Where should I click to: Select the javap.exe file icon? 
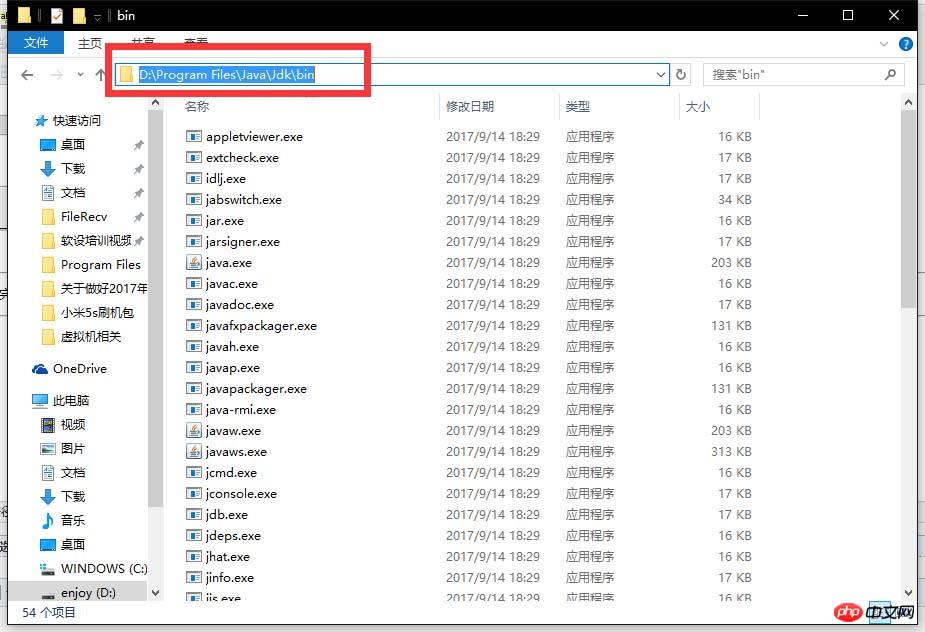pyautogui.click(x=193, y=368)
